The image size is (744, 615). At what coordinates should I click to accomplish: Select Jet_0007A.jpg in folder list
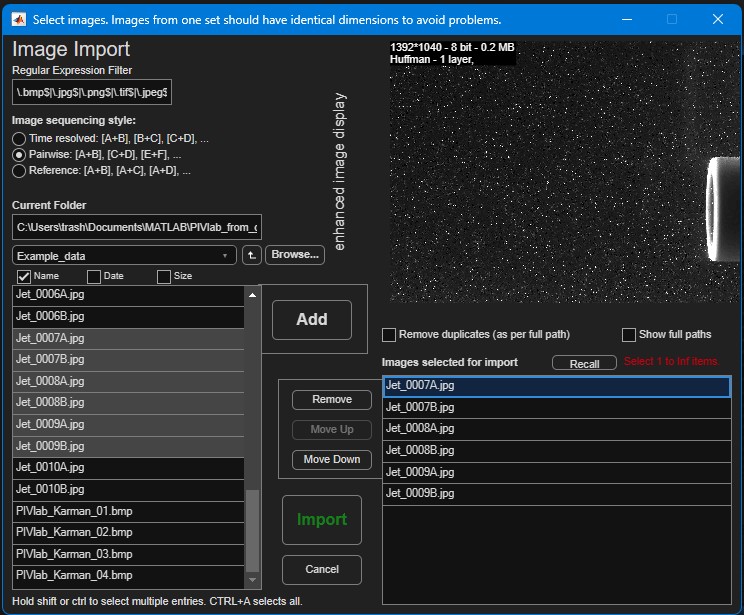pyautogui.click(x=129, y=338)
